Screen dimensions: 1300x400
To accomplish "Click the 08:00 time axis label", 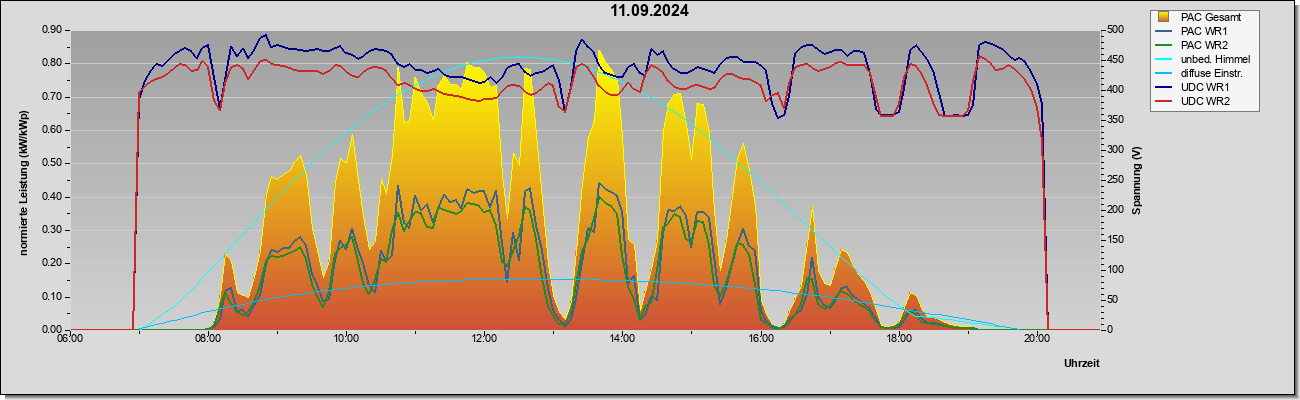I will pos(207,339).
